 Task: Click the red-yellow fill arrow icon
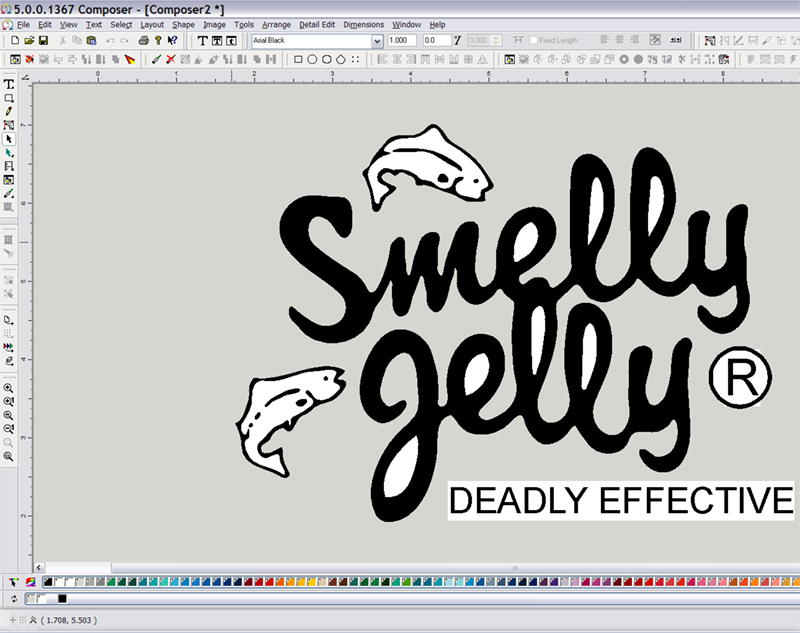(x=130, y=60)
